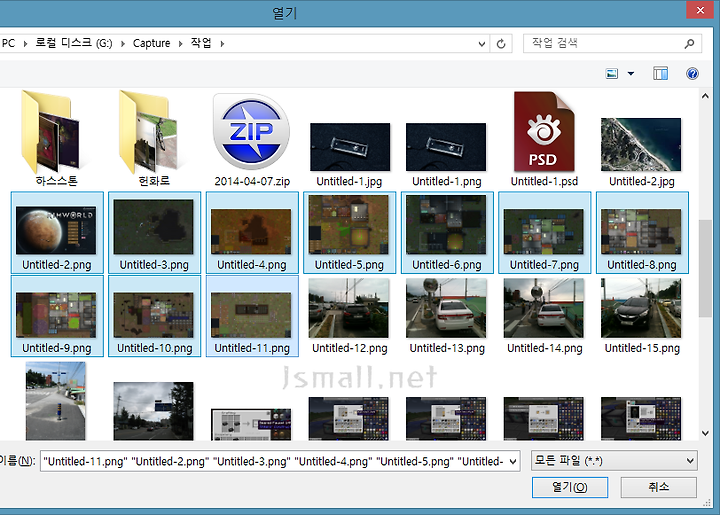The image size is (720, 515).
Task: Click the scrollbar up arrow
Action: [705, 96]
